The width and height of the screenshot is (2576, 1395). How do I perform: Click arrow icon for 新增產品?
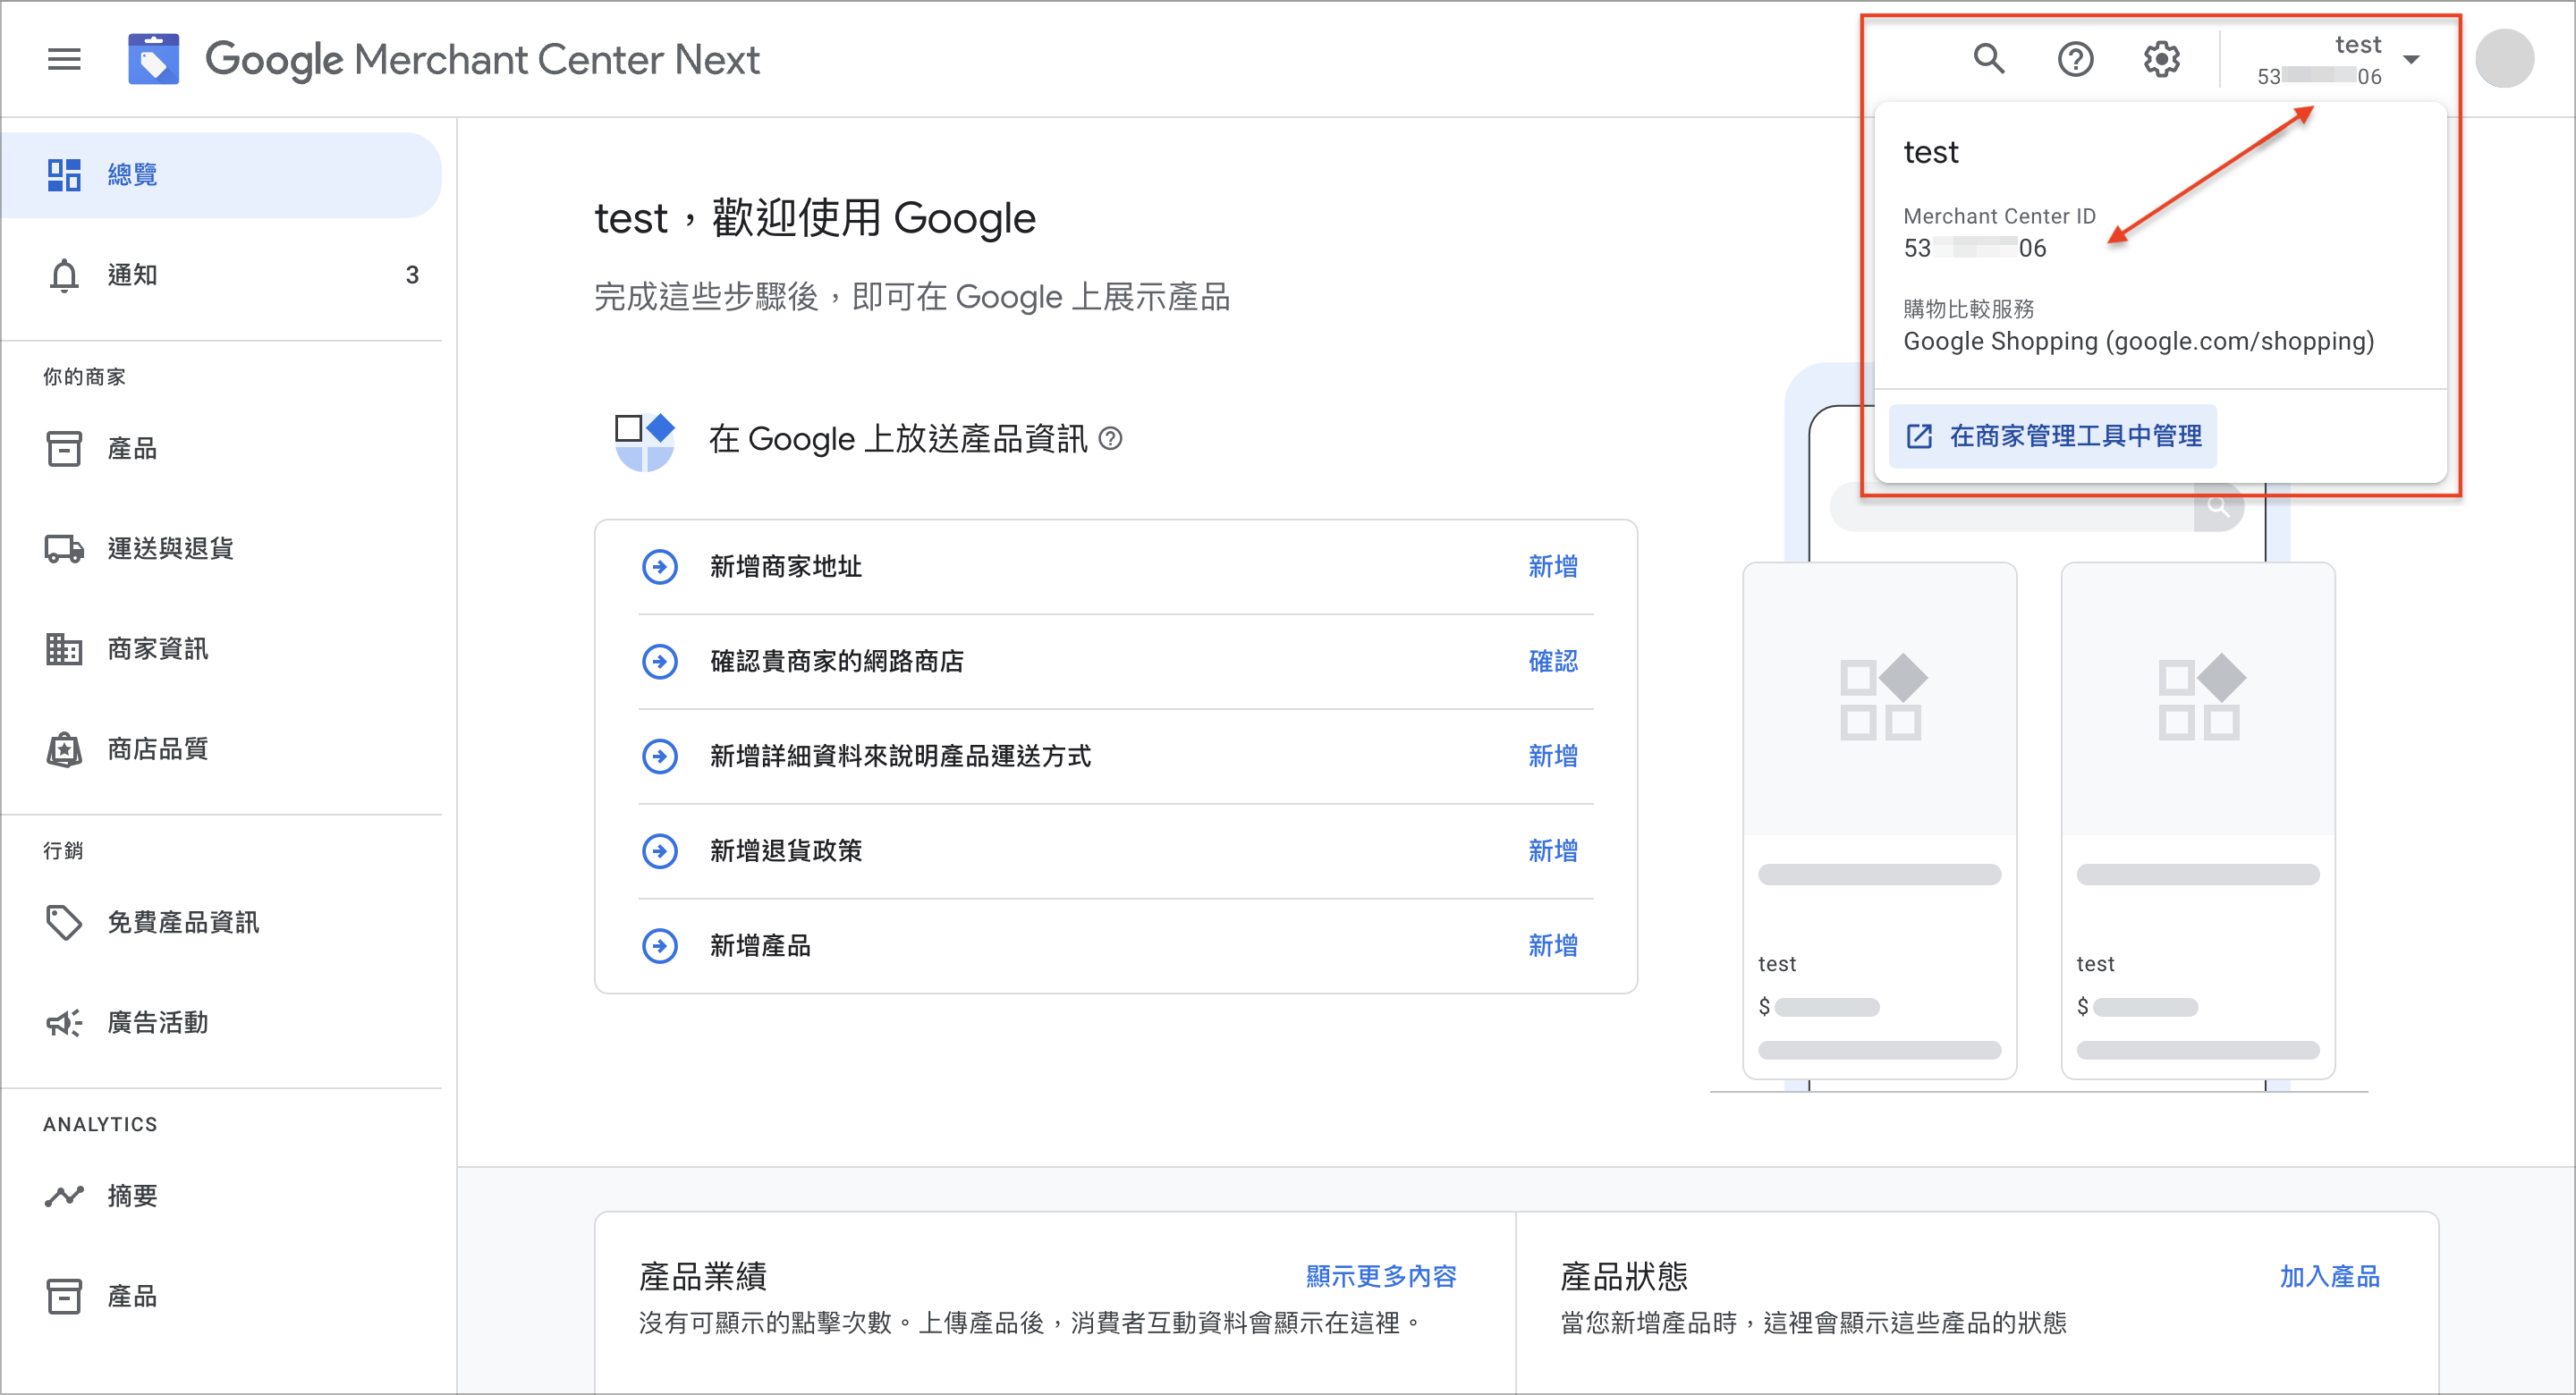660,946
